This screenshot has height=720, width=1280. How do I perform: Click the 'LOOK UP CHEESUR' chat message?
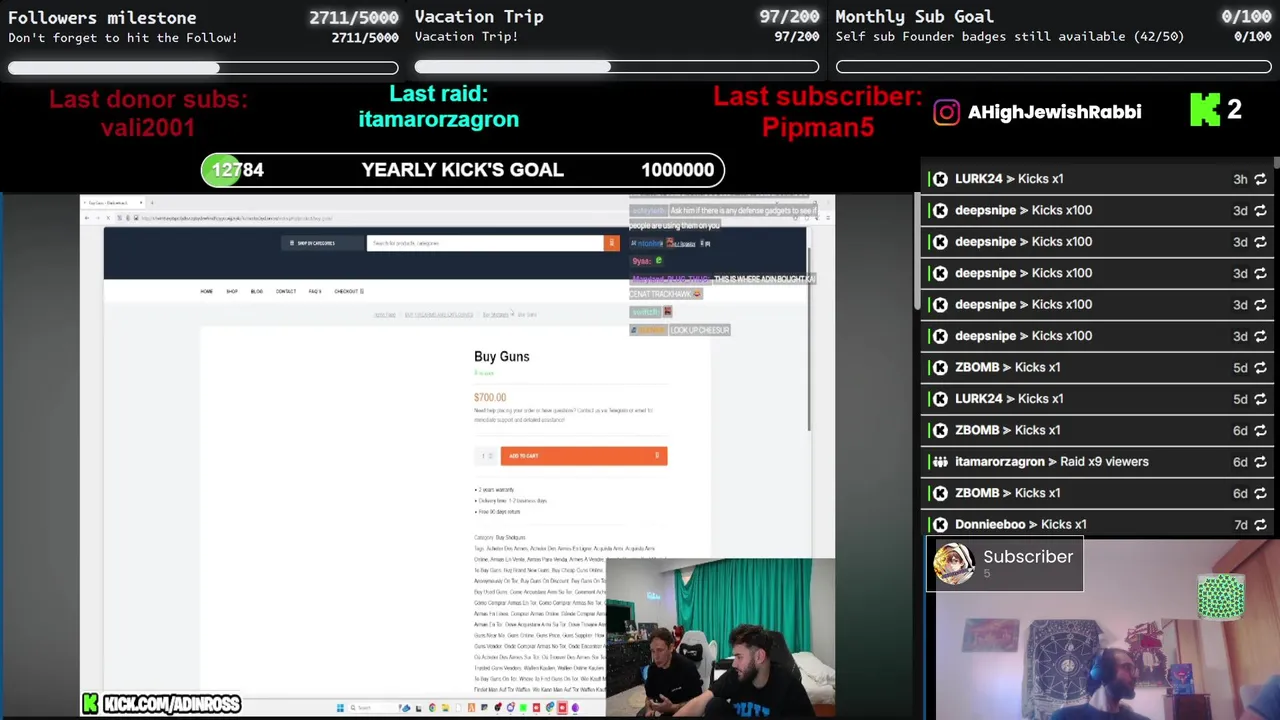699,330
